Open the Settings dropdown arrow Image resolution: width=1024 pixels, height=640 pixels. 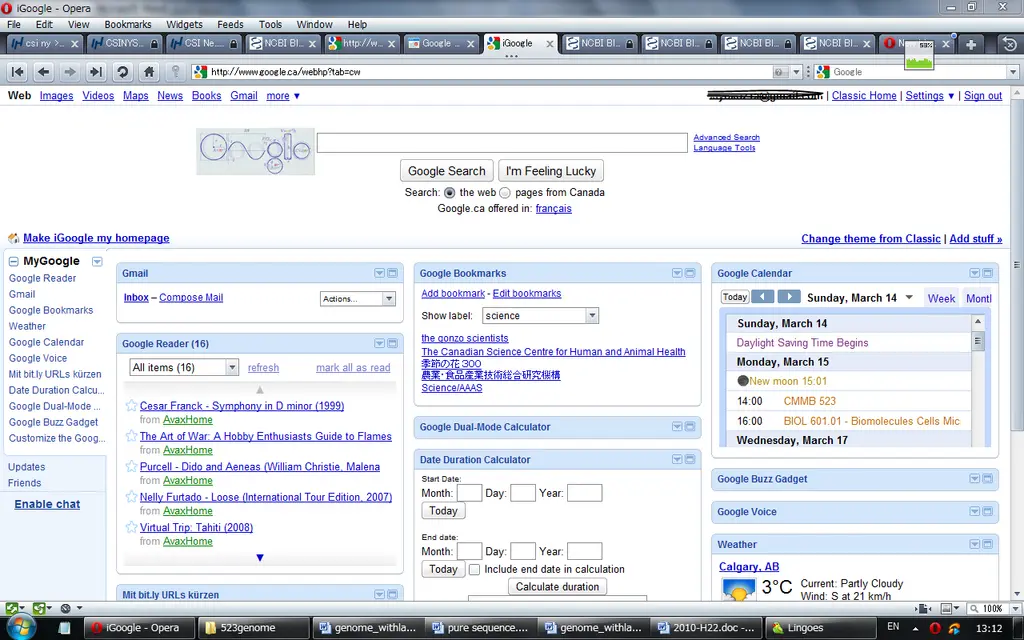(x=951, y=96)
